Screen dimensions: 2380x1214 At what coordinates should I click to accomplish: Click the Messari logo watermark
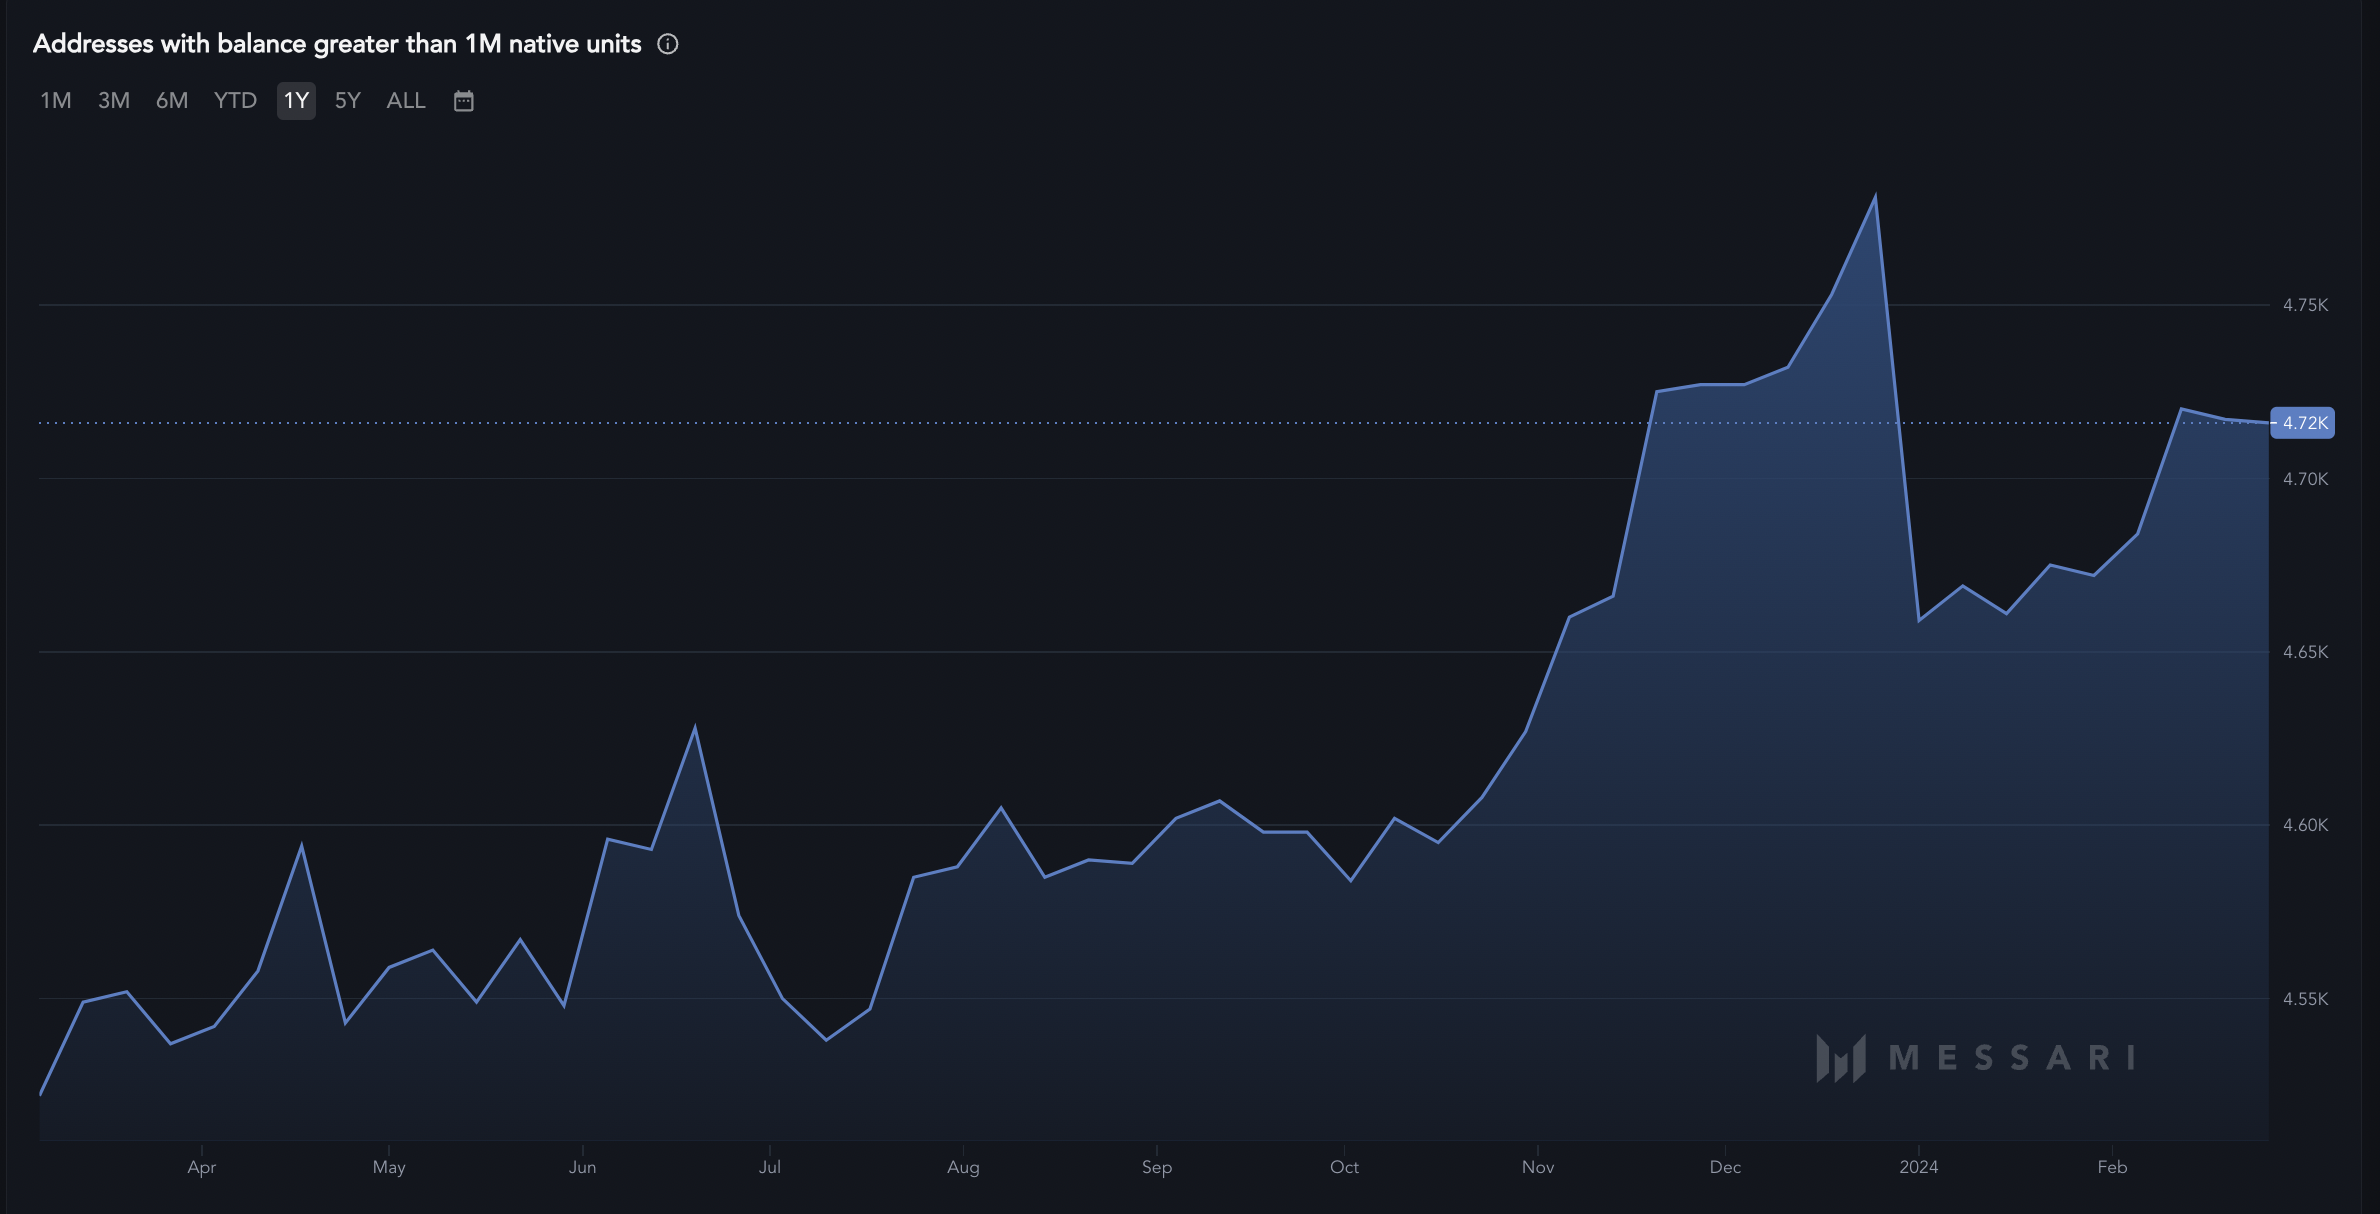(1975, 1058)
